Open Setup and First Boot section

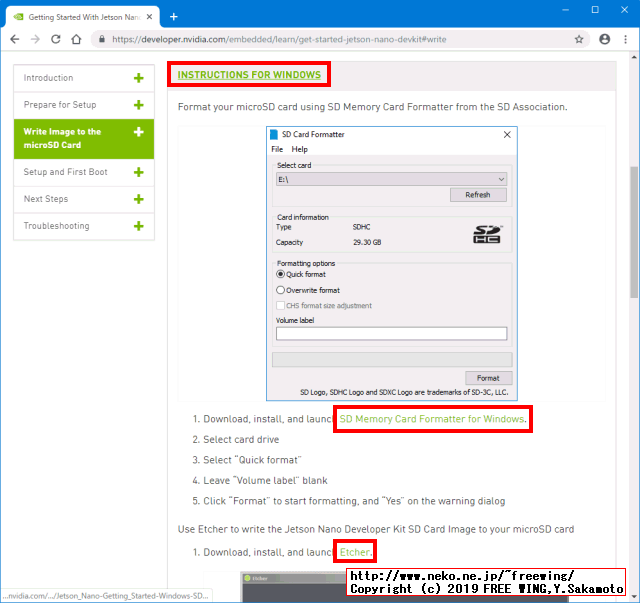(x=84, y=172)
